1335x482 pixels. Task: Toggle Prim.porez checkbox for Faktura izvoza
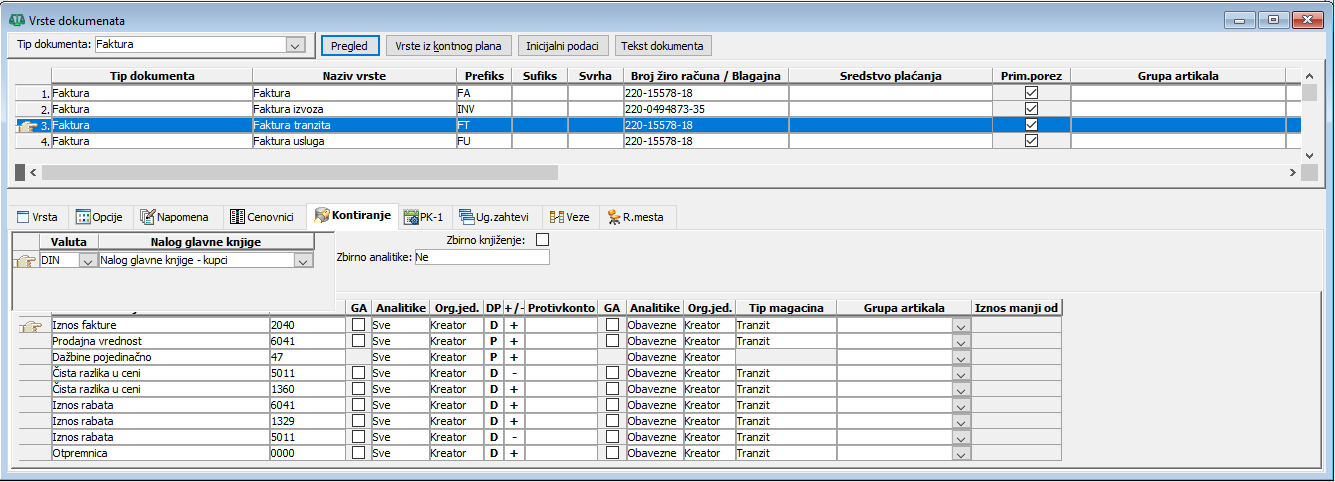click(1031, 108)
